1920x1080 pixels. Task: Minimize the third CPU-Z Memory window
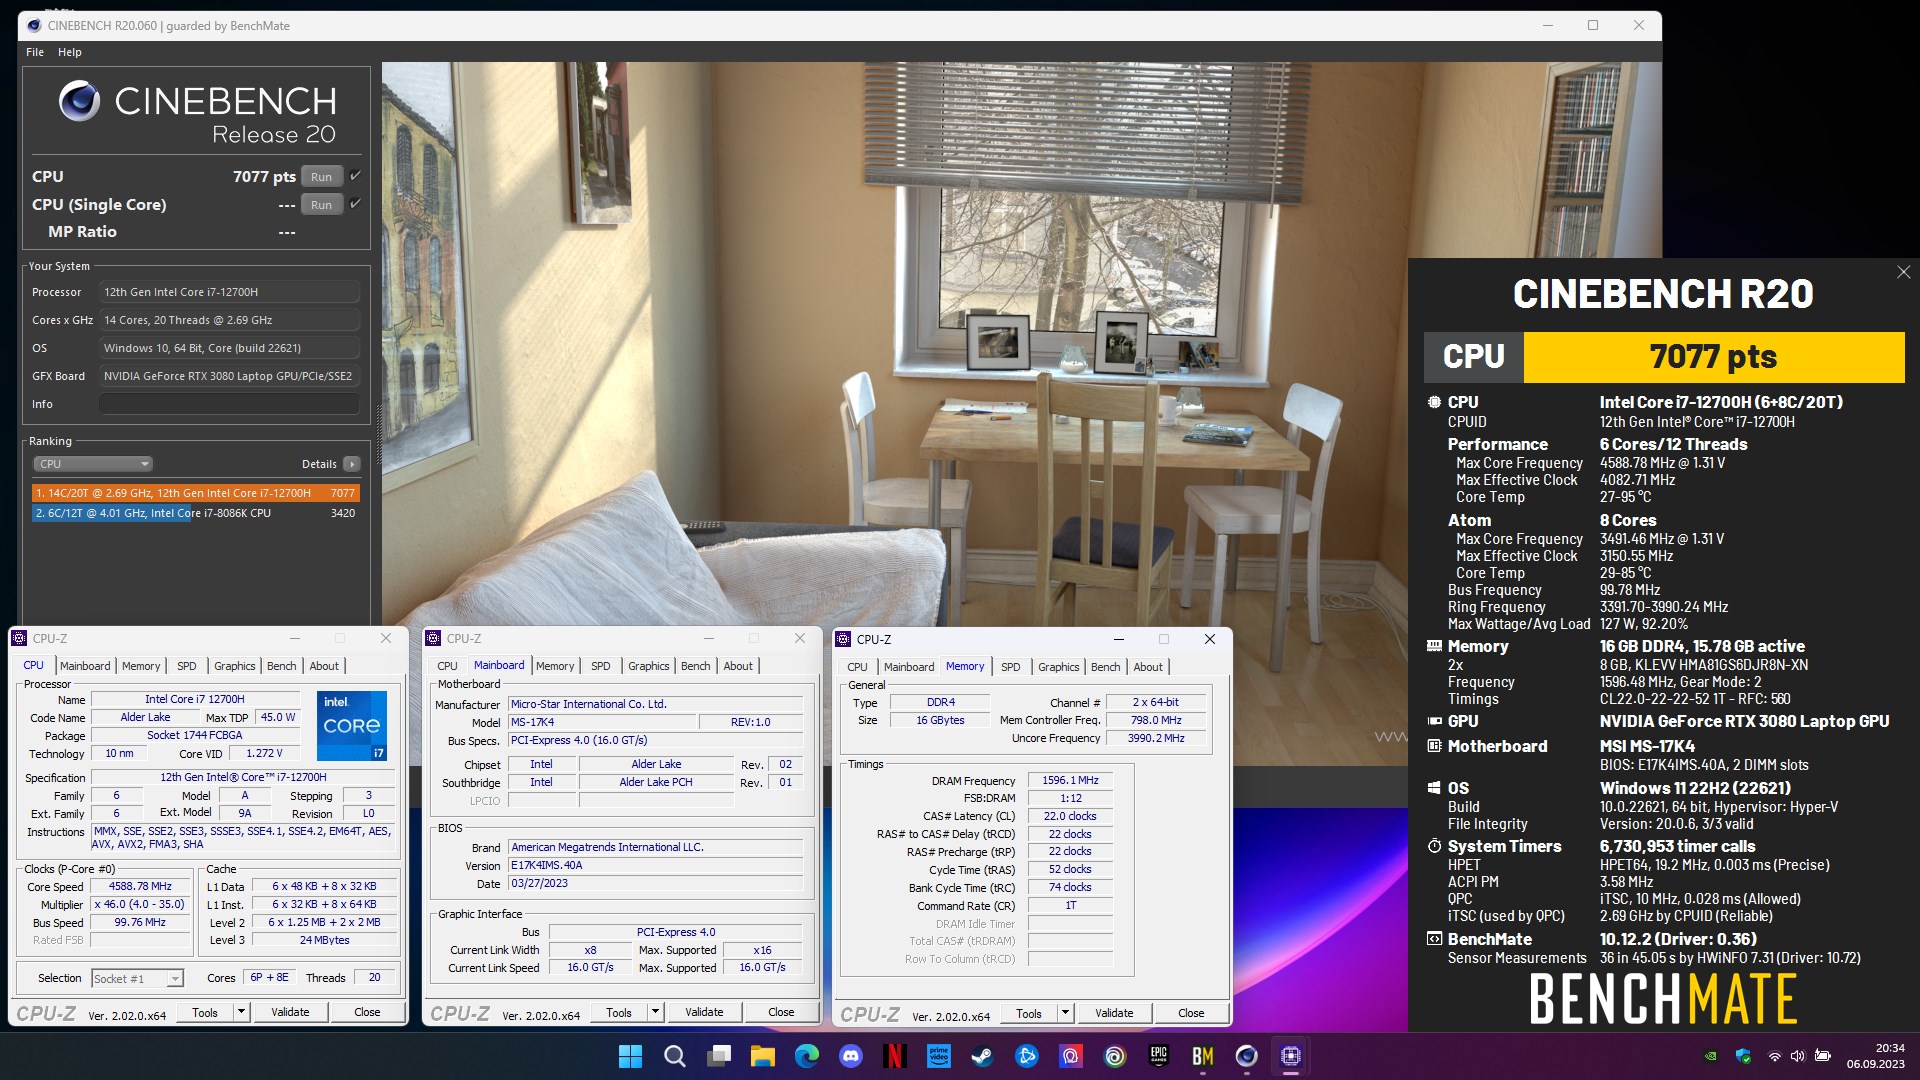(x=1118, y=639)
